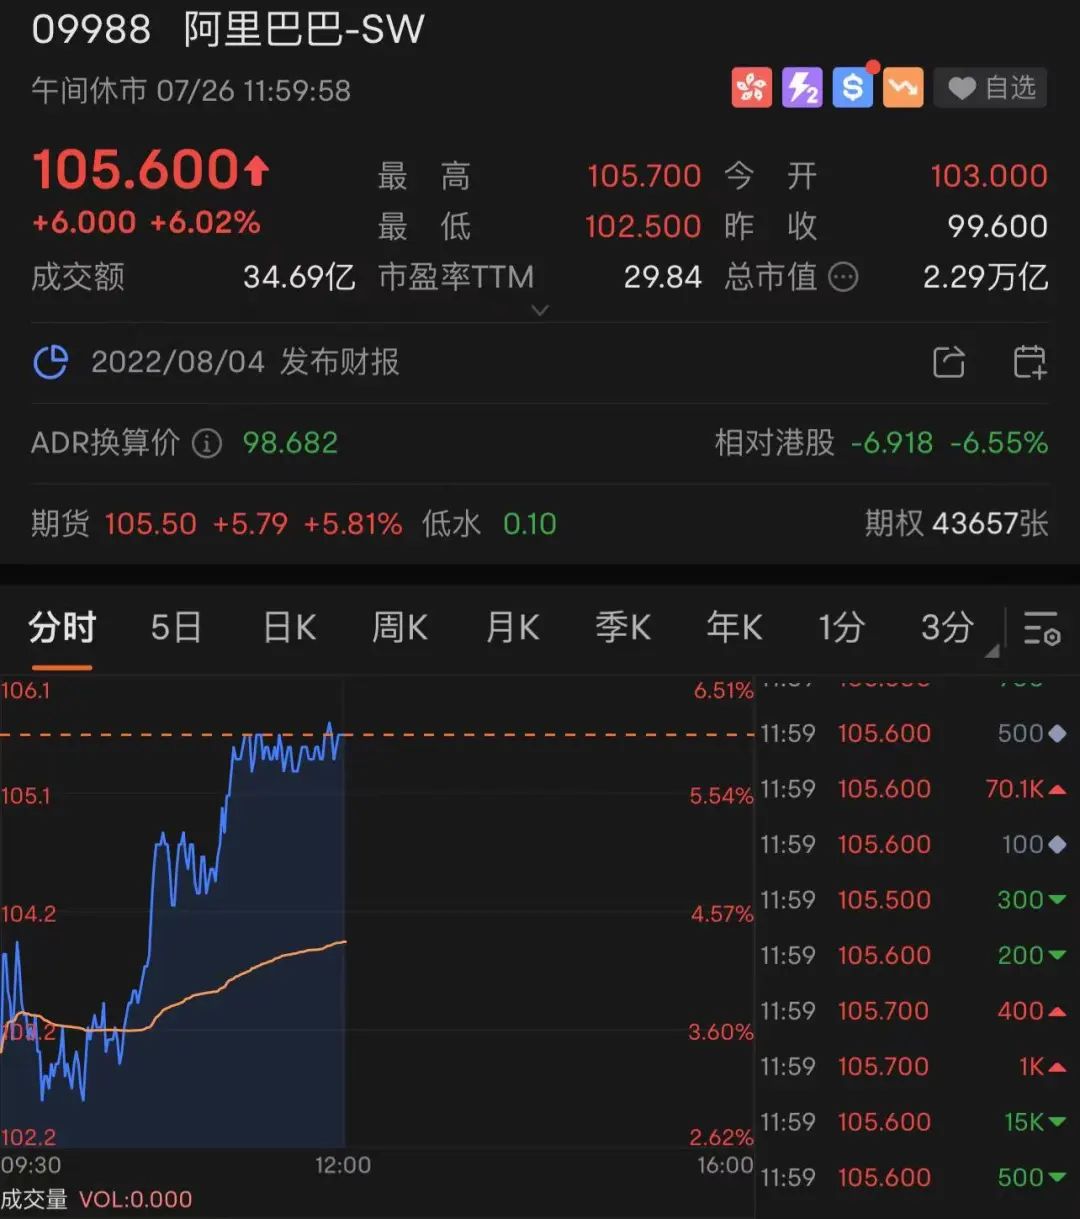Tap the 相对港股 -6.55% value
Viewport: 1080px width, 1219px height.
point(999,443)
